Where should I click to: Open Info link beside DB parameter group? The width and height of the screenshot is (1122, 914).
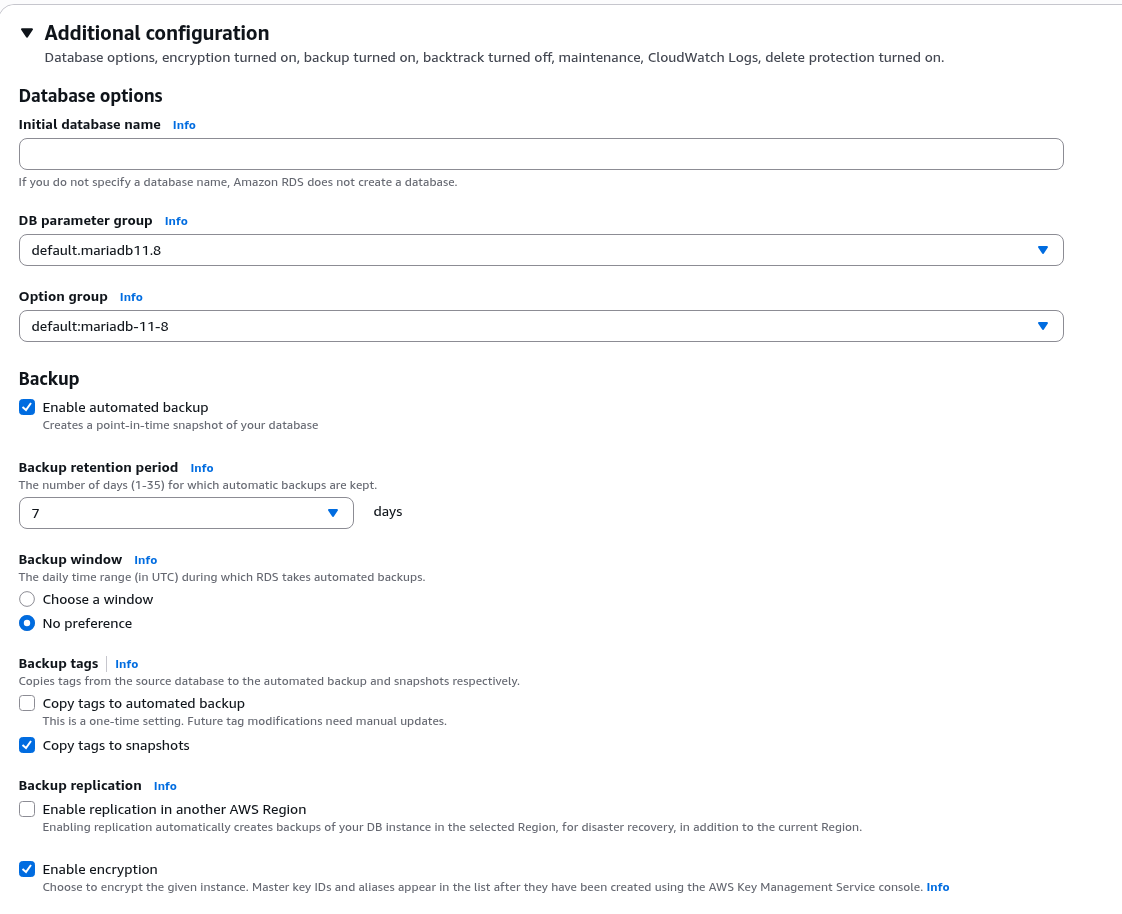pos(176,221)
